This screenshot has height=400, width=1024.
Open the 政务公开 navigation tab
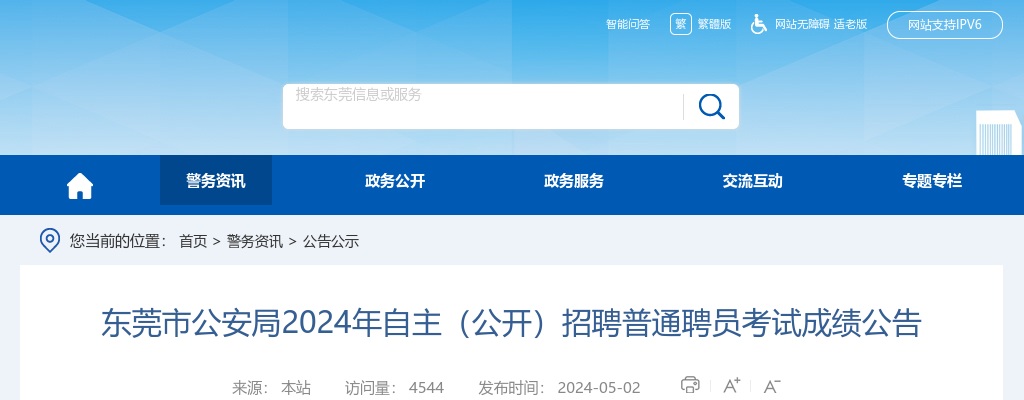395,181
